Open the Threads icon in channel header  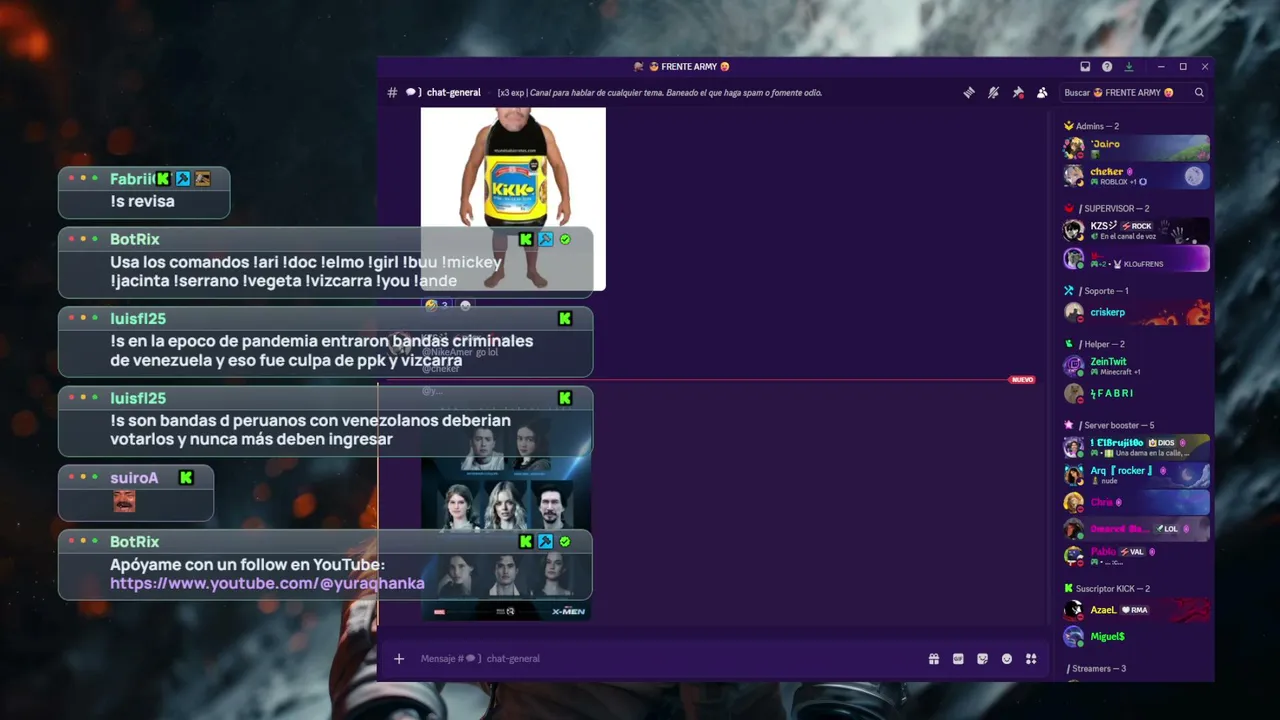click(969, 92)
